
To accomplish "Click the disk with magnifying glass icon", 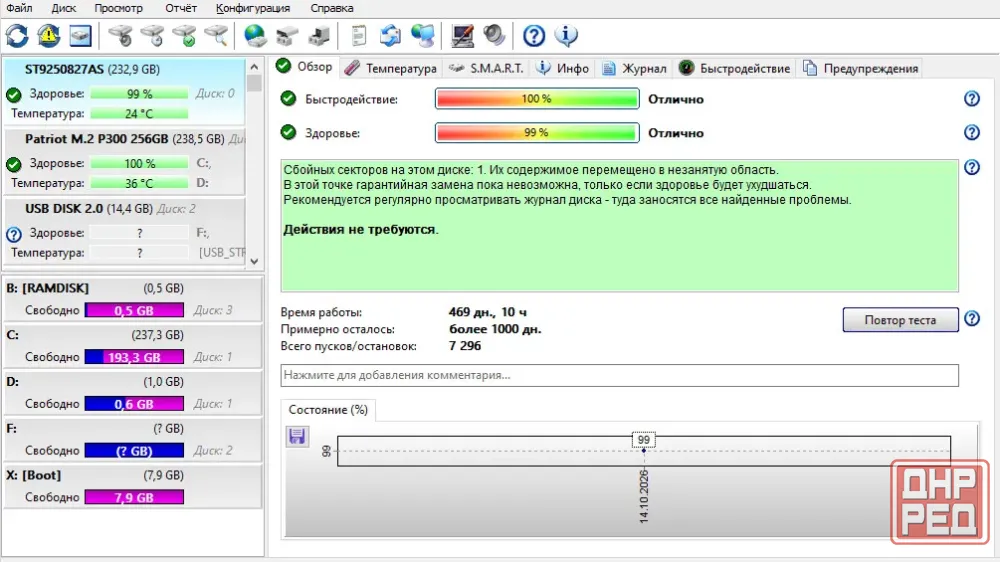I will click(216, 36).
